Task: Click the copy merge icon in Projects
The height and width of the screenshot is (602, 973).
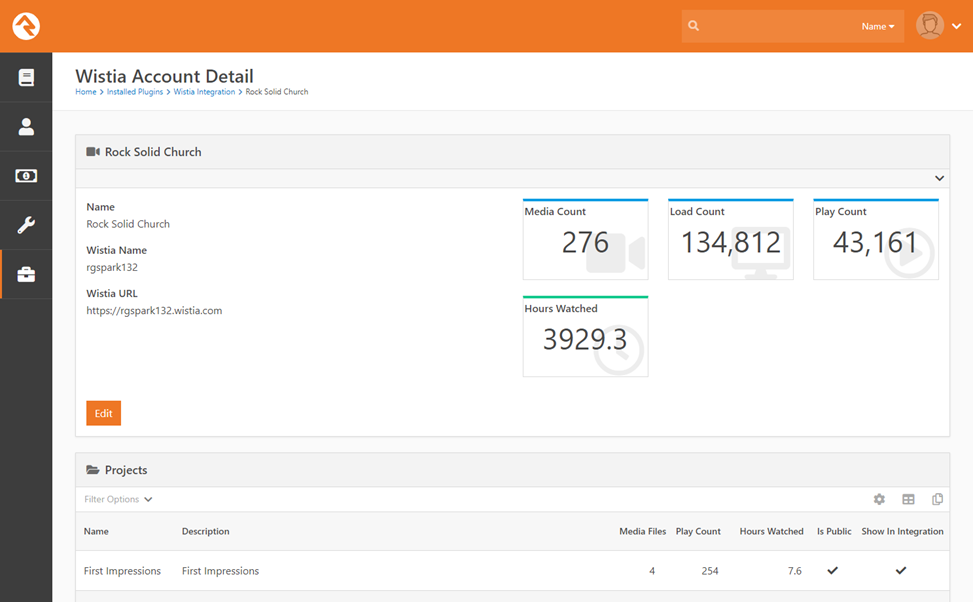Action: (938, 499)
